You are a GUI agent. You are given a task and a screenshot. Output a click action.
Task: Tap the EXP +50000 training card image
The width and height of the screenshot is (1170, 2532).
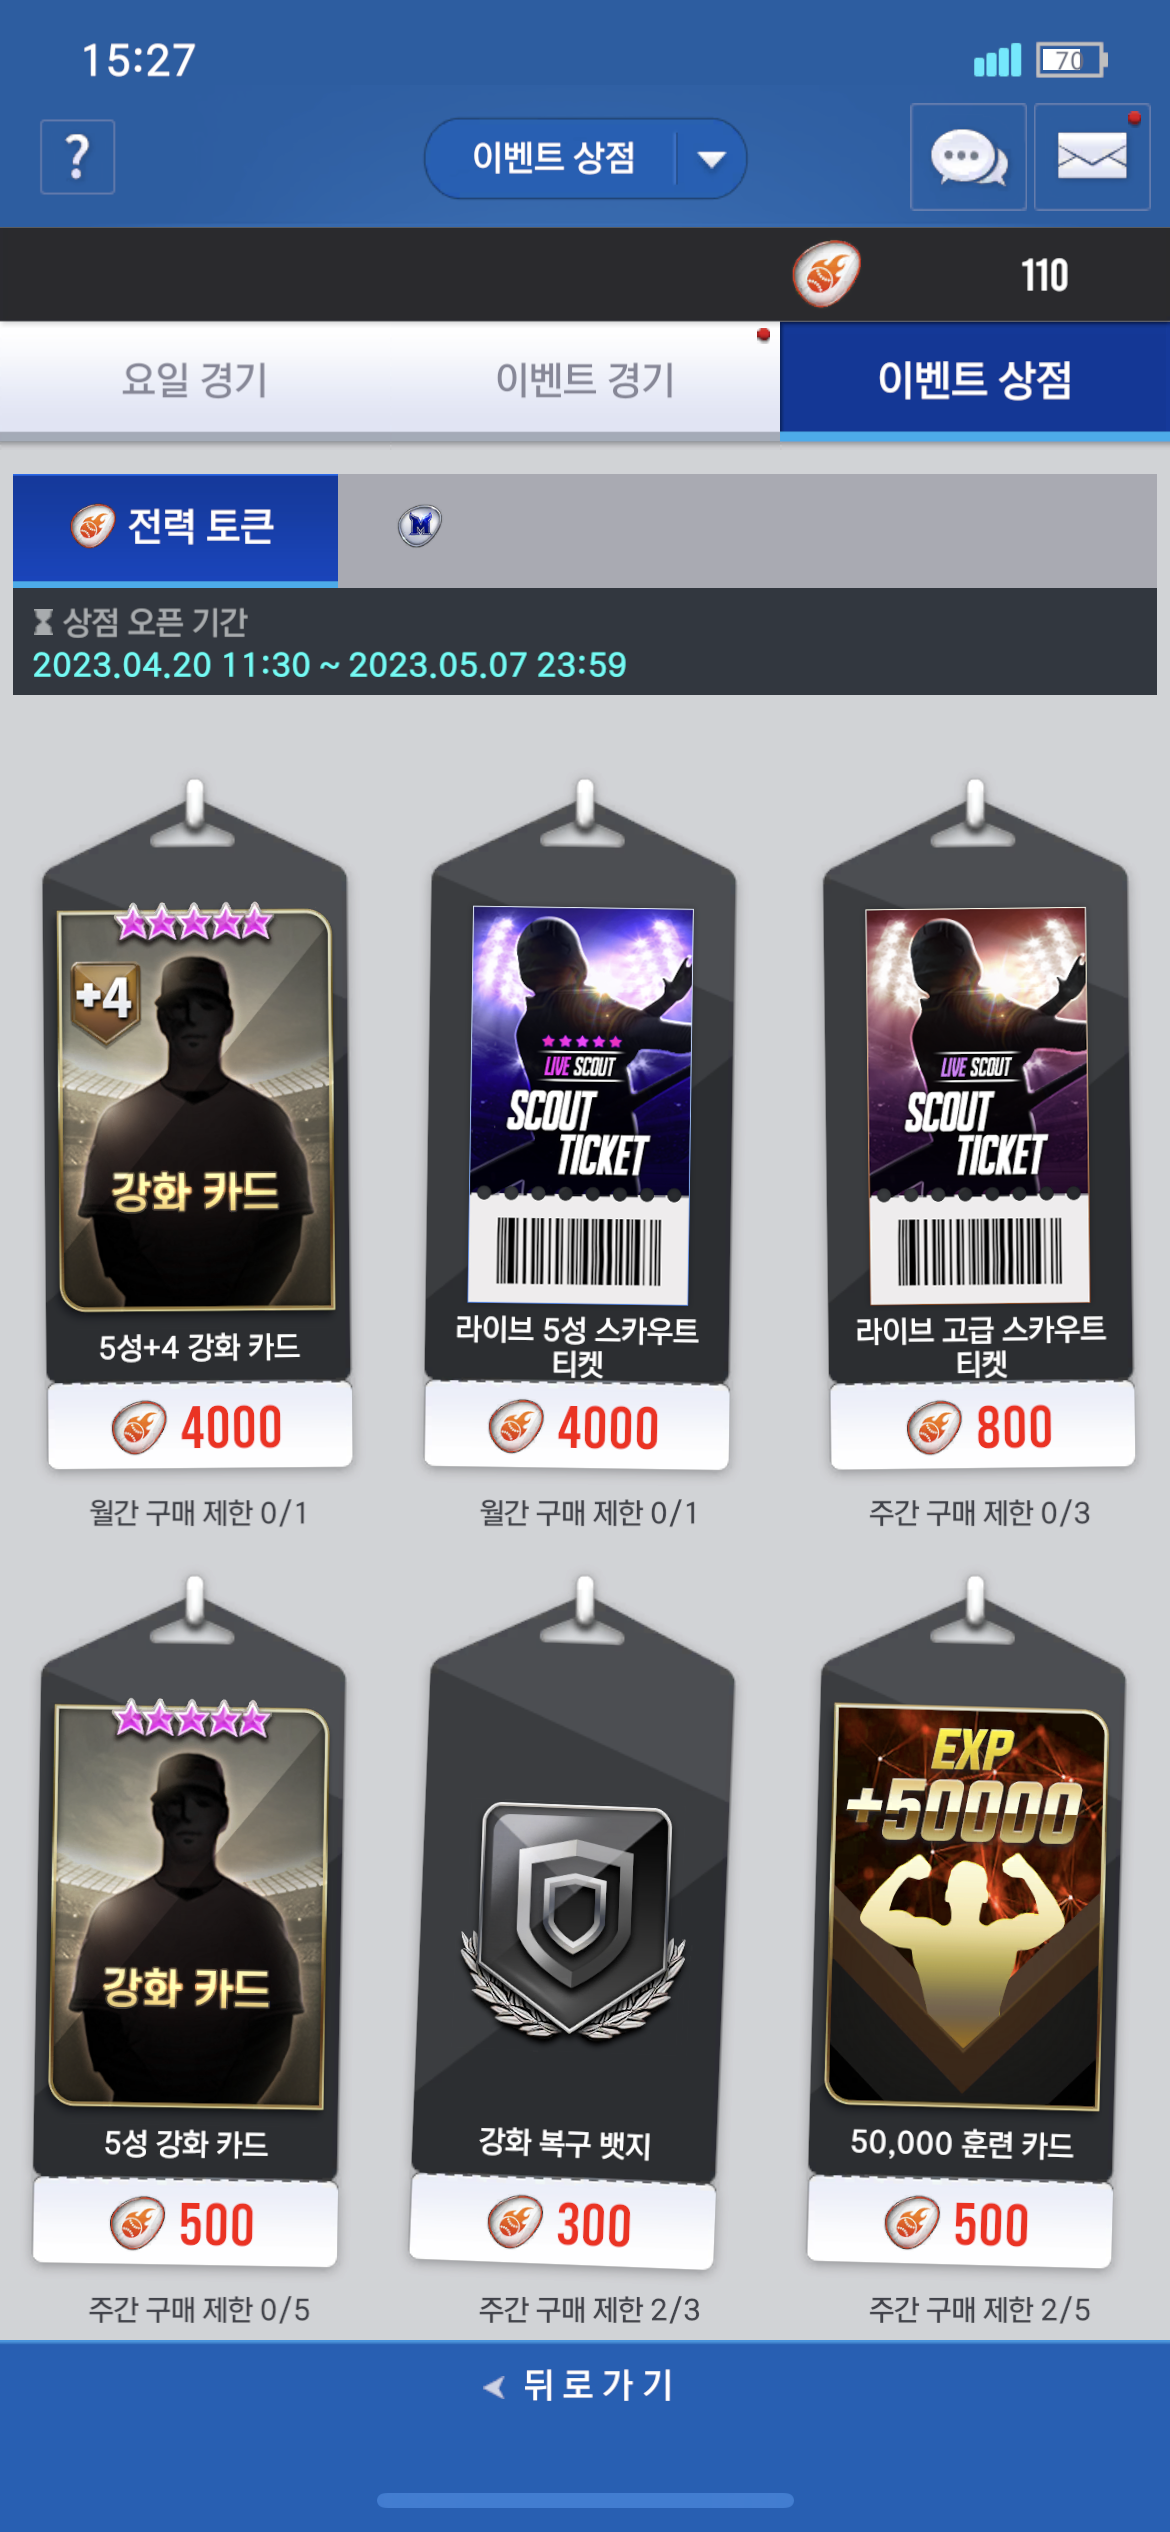[x=967, y=1905]
